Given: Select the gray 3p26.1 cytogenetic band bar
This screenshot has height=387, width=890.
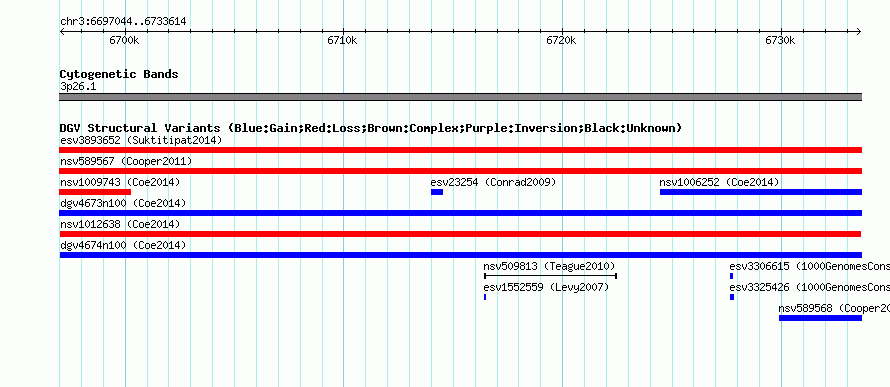Looking at the screenshot, I should pos(460,97).
